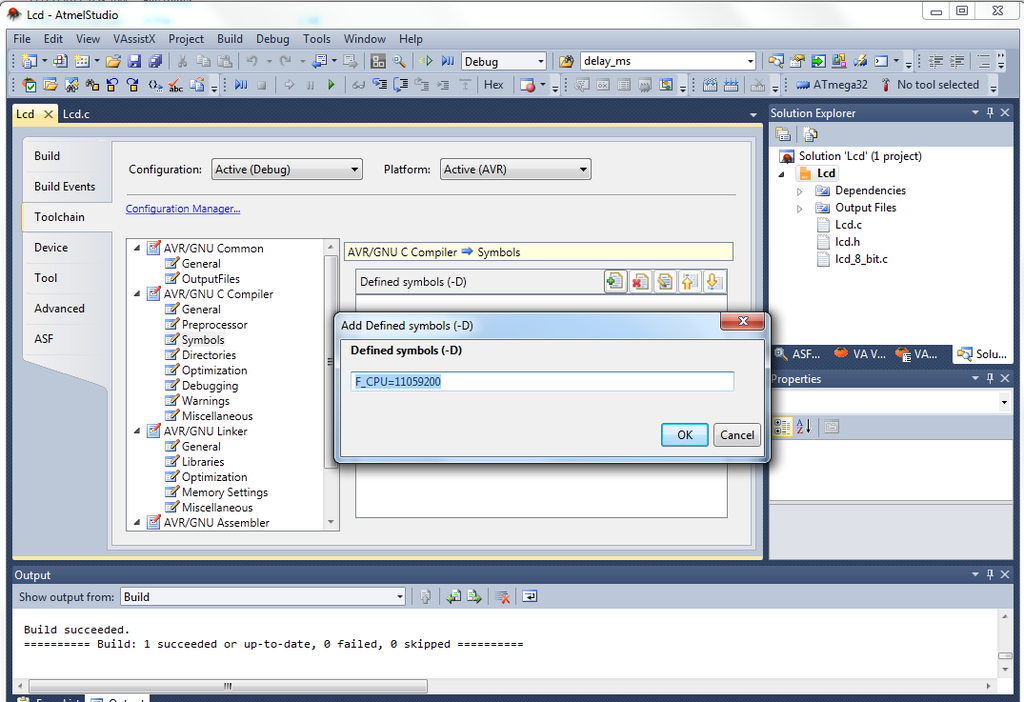Select the Device tab in project properties

[51, 247]
